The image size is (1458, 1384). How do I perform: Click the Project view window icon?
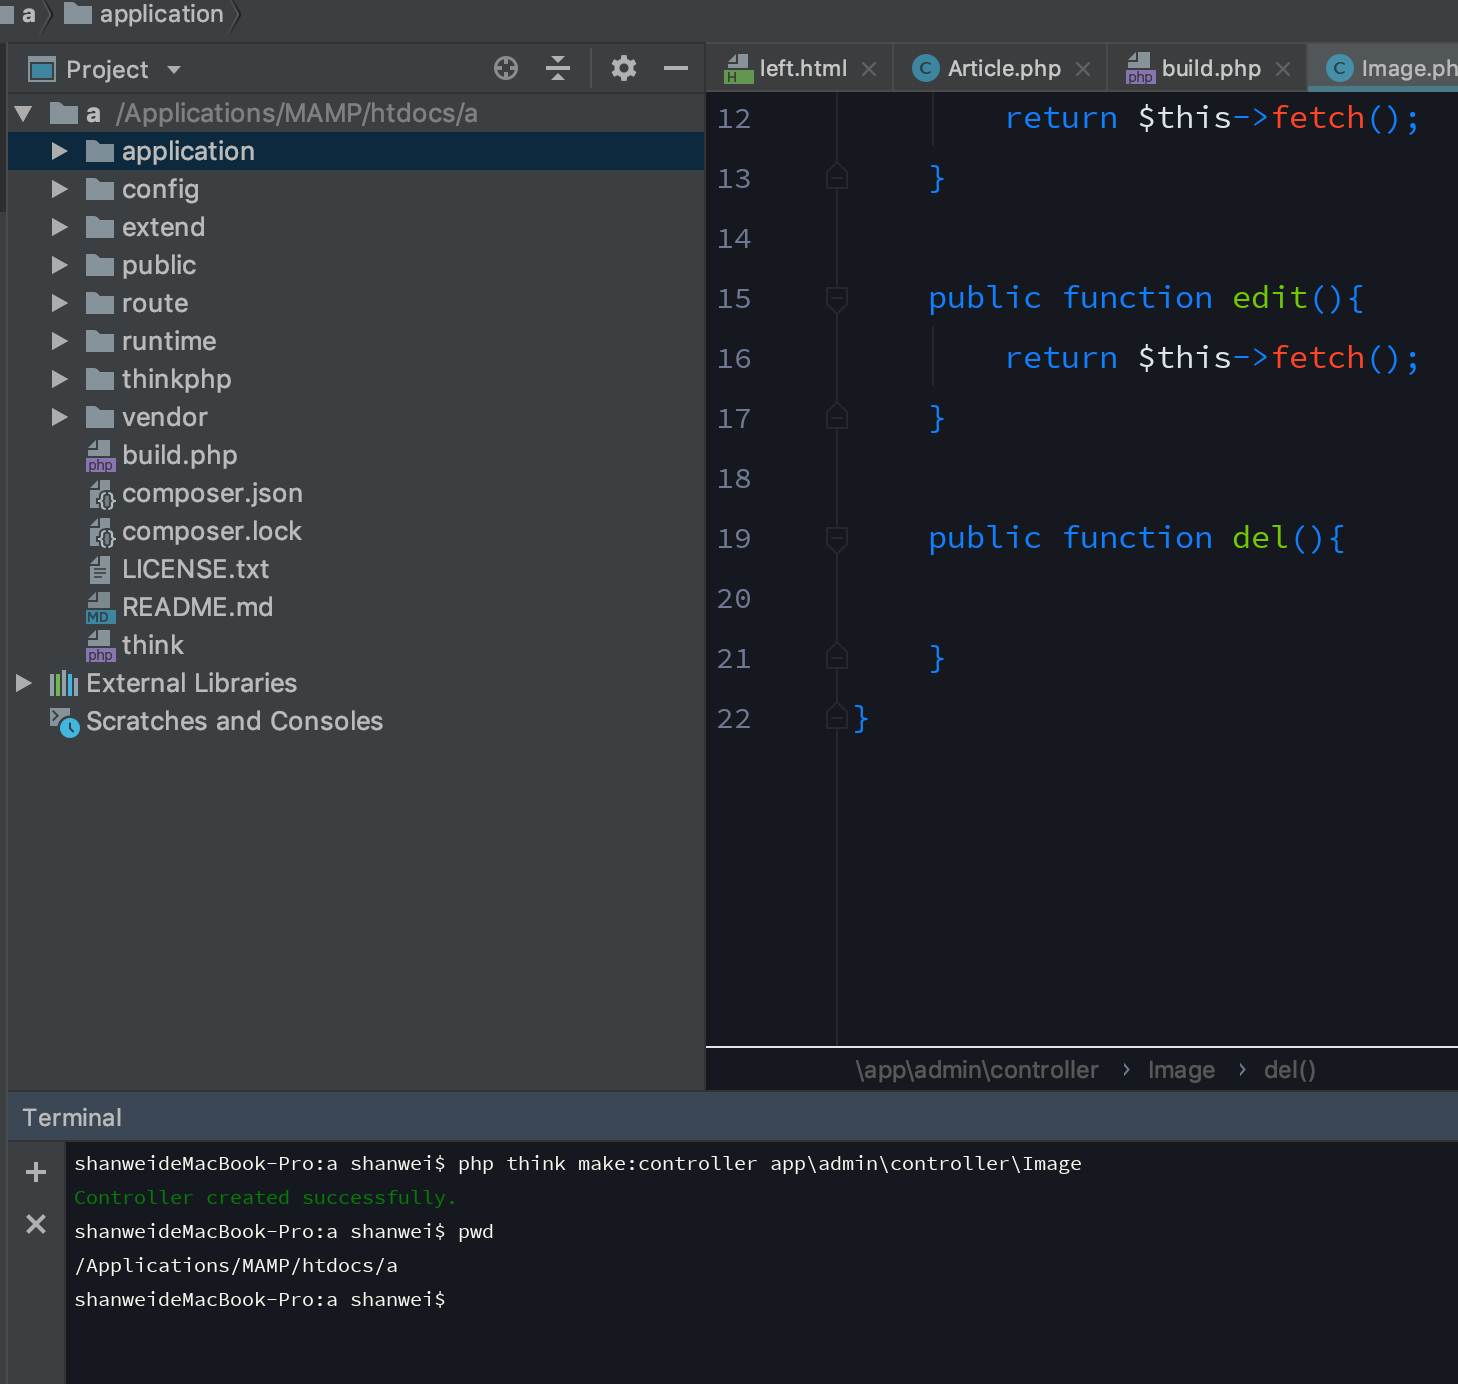point(42,70)
